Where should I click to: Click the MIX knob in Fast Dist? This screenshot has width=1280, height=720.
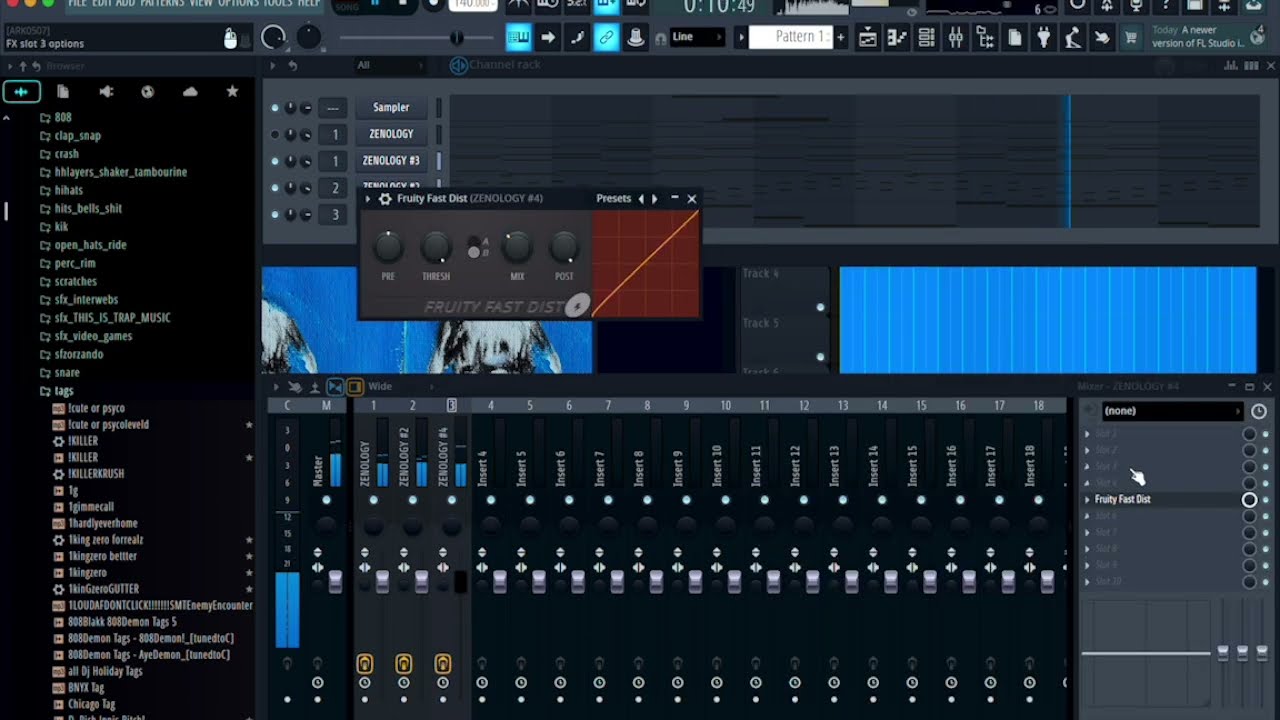coord(517,247)
